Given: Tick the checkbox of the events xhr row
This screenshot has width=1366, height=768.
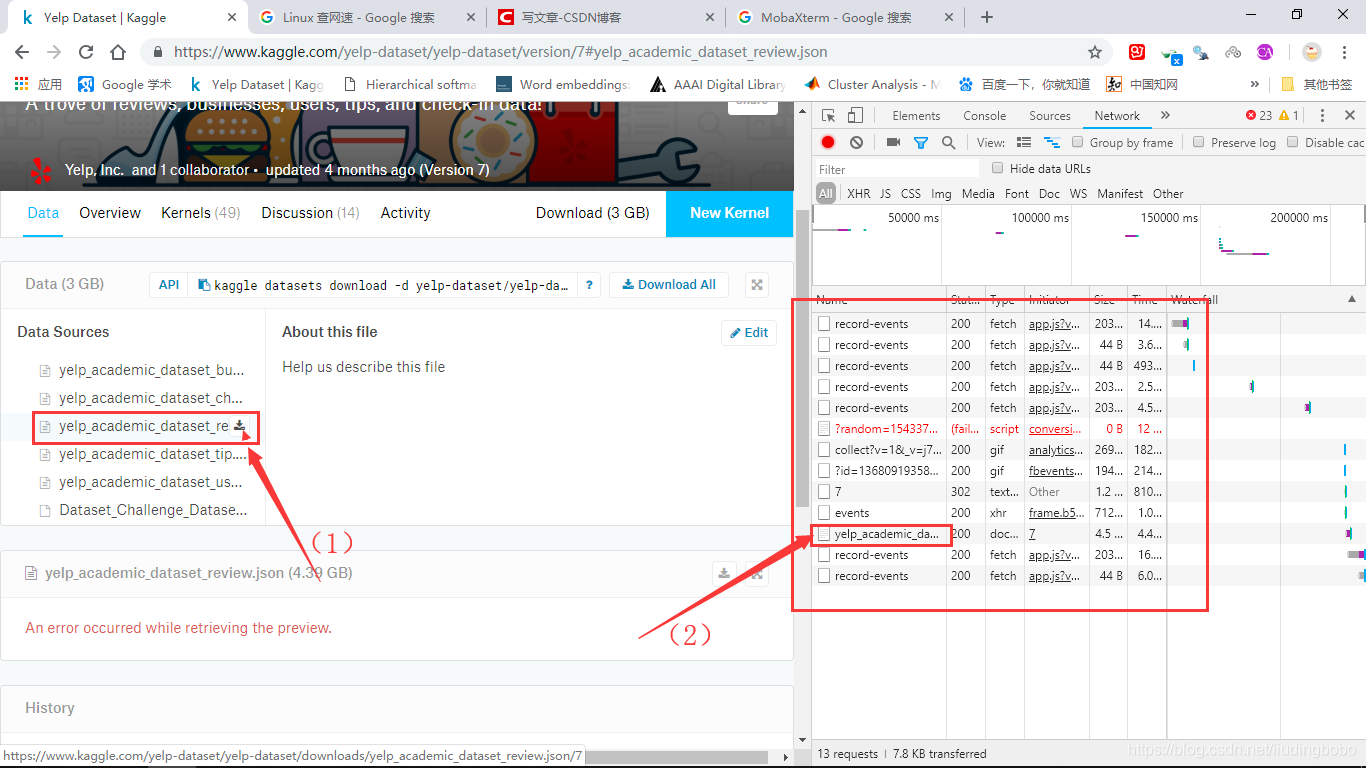Looking at the screenshot, I should tap(824, 513).
